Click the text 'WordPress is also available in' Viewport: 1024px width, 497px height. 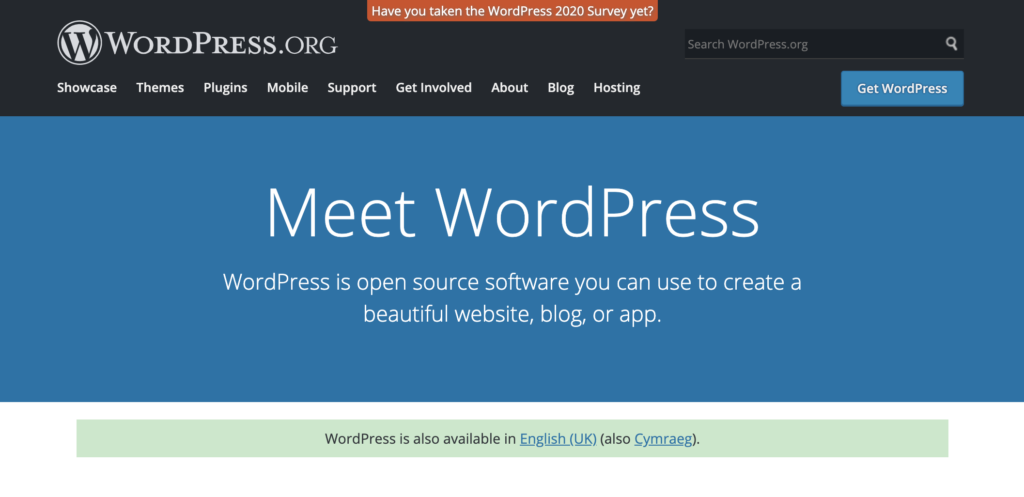coord(421,439)
